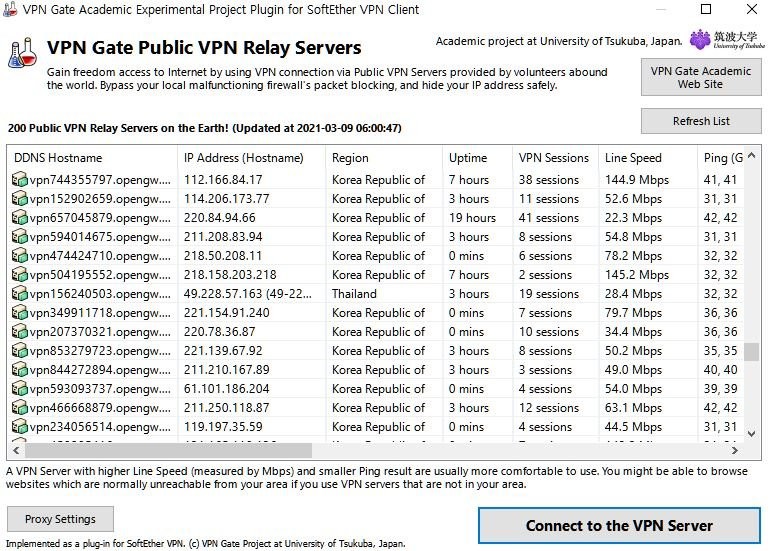Select the vpn156240503 Thailand server icon
The height and width of the screenshot is (551, 770).
point(19,294)
